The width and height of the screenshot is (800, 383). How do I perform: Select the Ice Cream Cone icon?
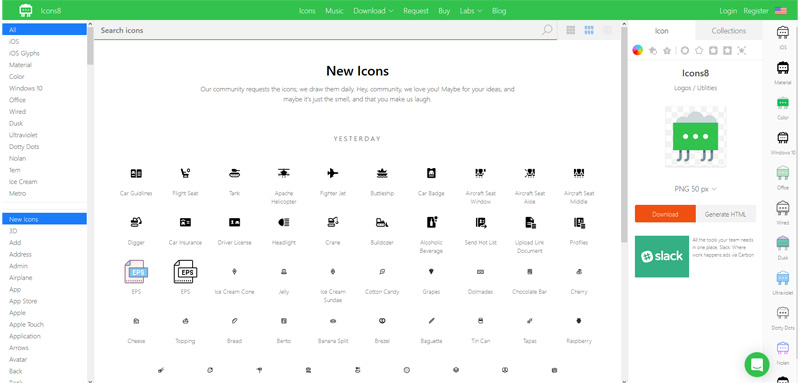click(x=234, y=272)
